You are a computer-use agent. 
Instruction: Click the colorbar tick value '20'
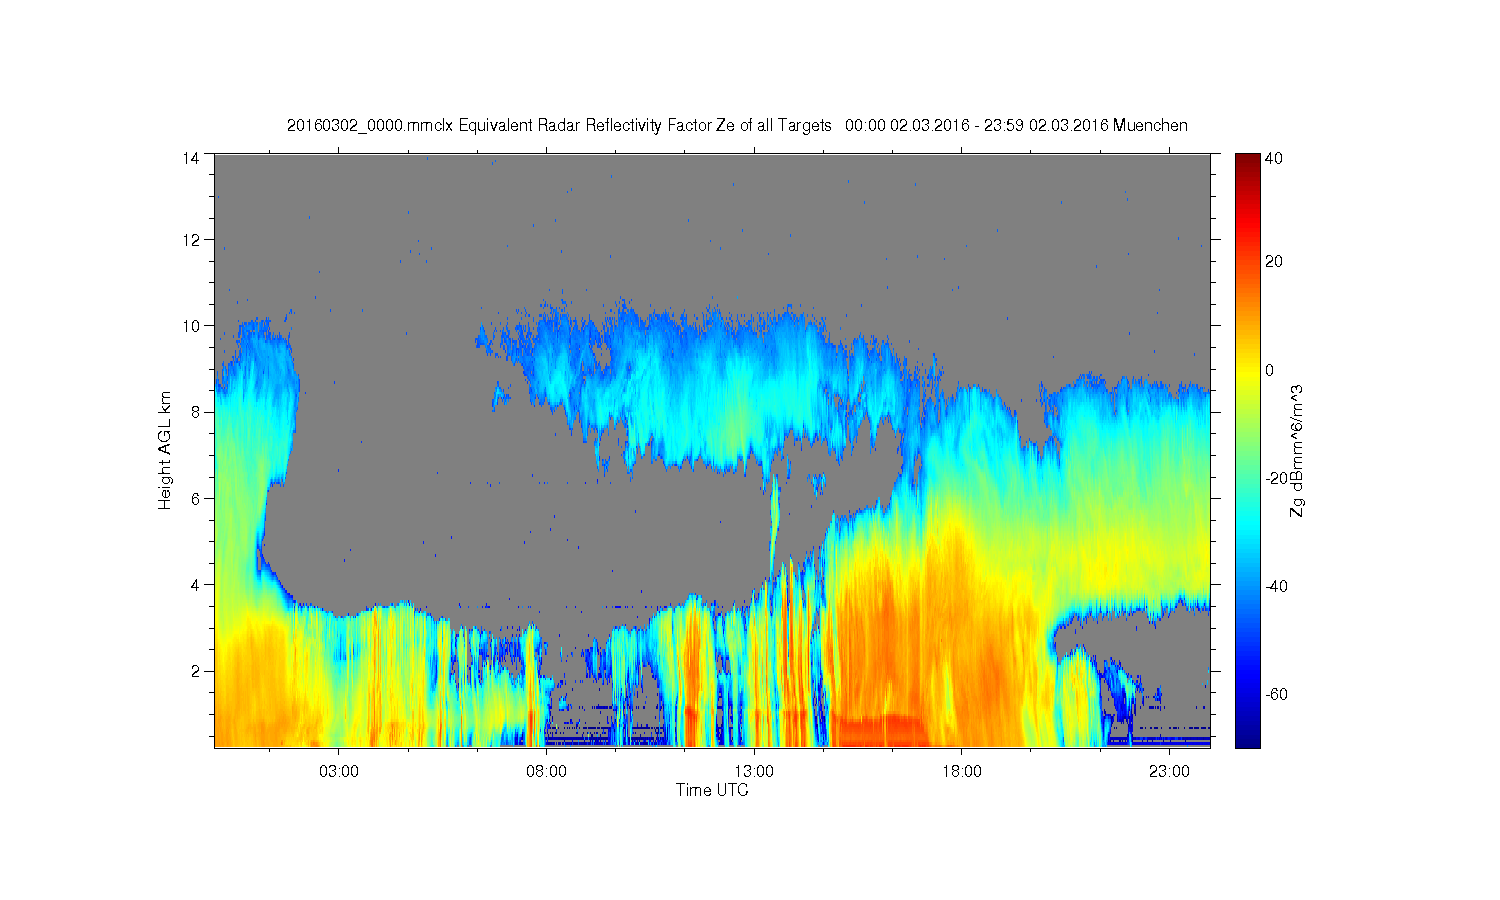coord(1273,262)
